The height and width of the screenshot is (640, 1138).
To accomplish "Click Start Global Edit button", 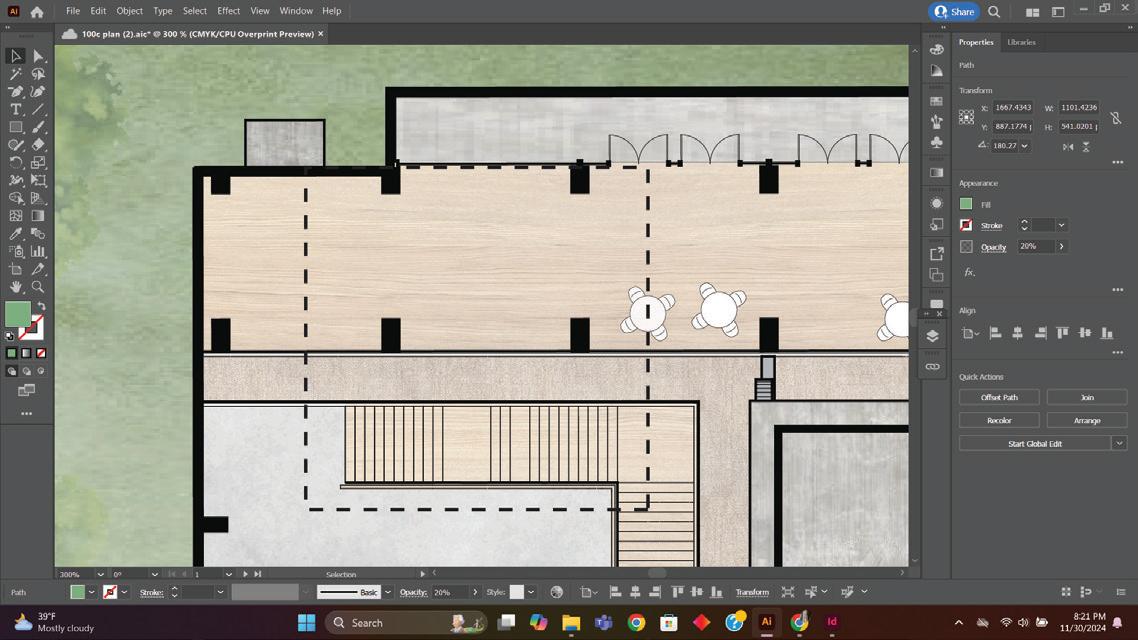I will click(1034, 443).
